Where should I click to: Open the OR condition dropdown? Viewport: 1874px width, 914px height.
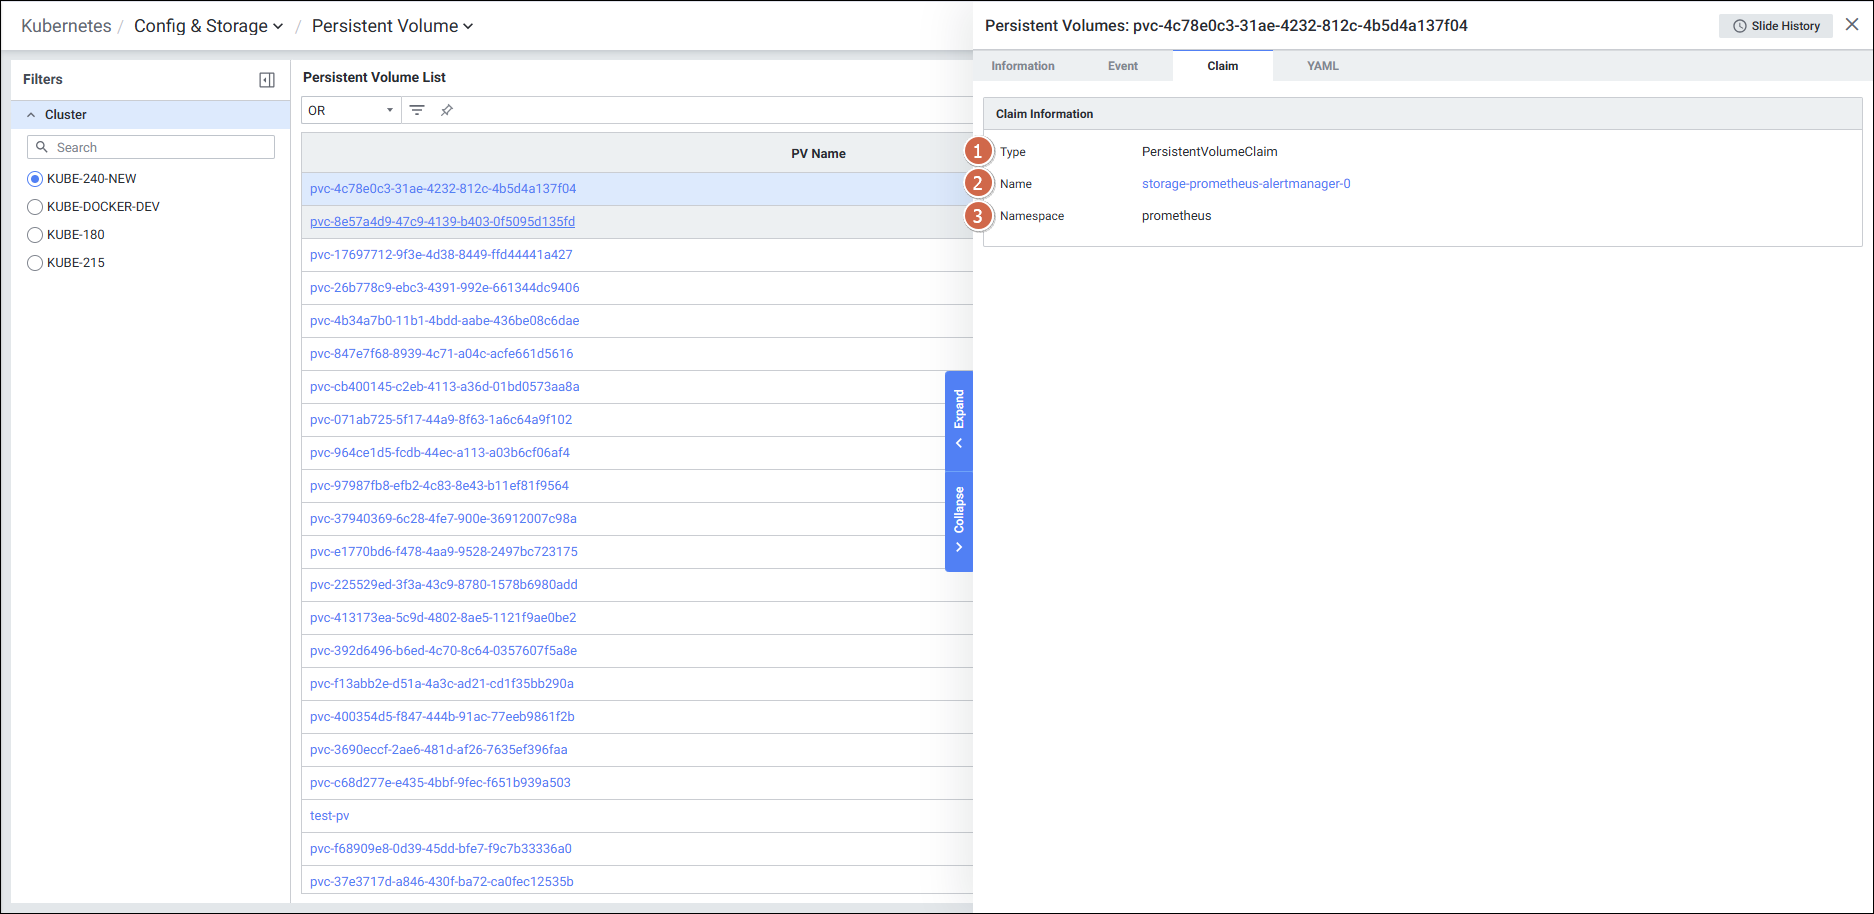[x=350, y=110]
